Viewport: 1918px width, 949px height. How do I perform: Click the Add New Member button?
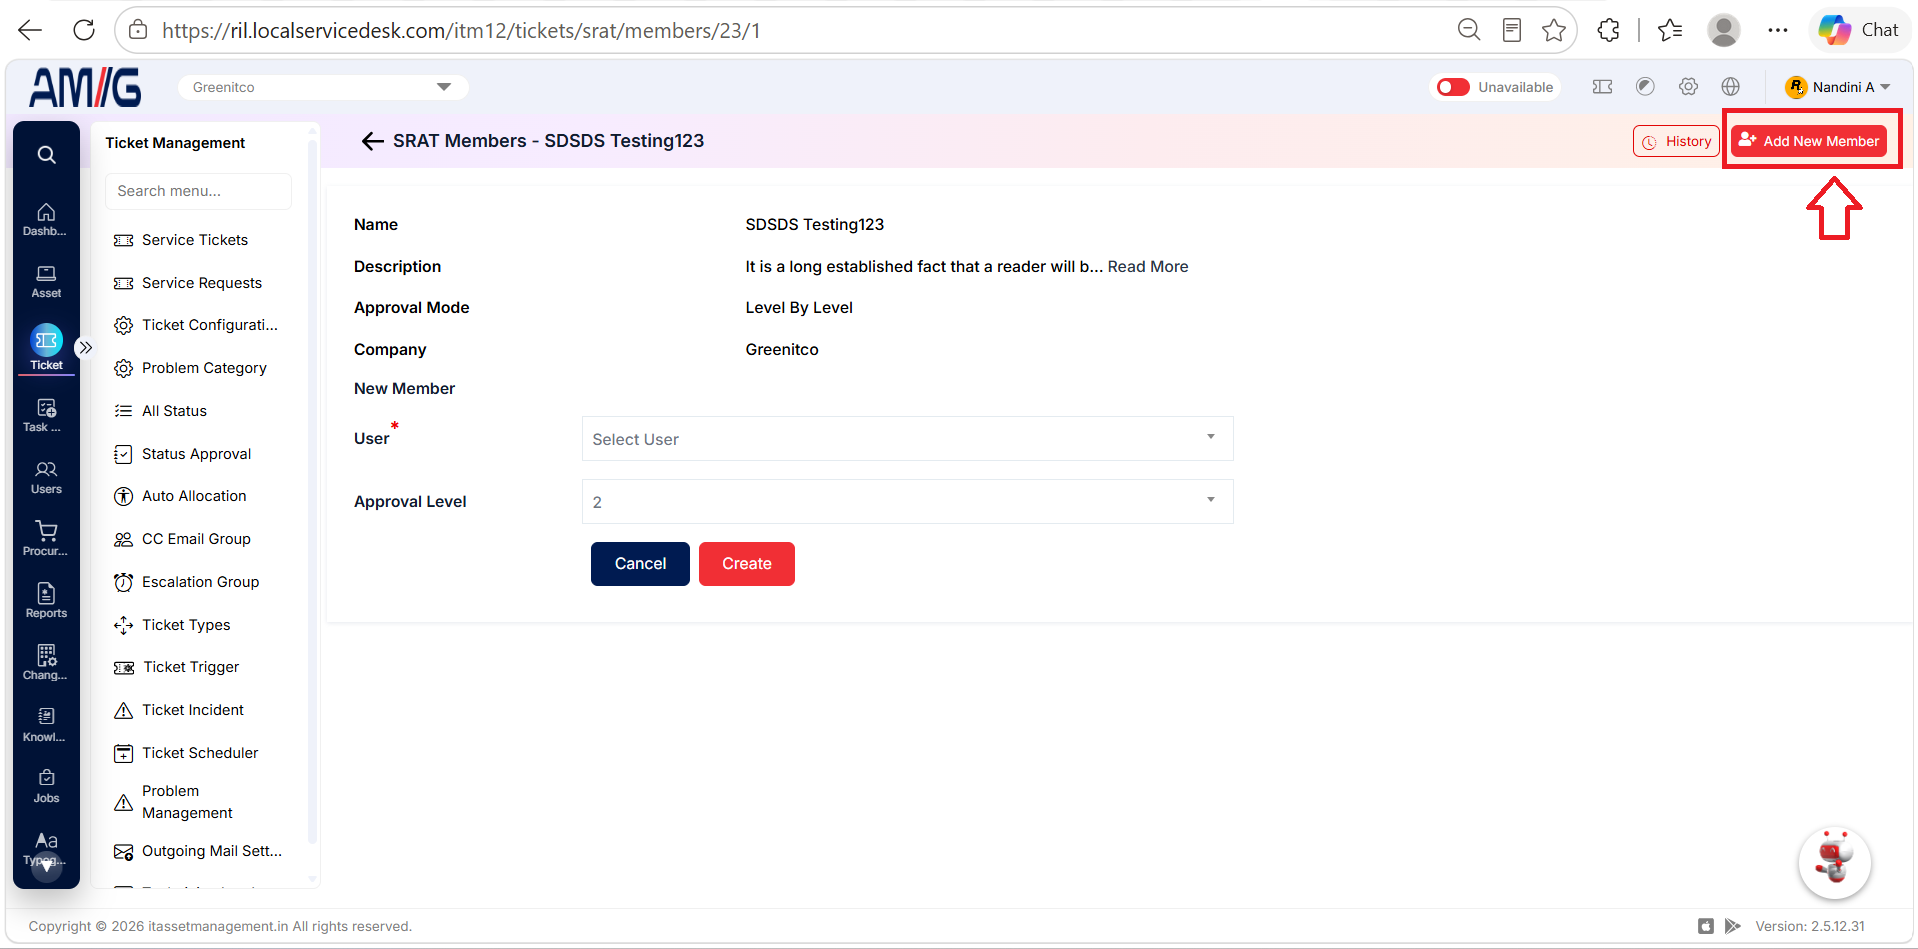(x=1809, y=141)
